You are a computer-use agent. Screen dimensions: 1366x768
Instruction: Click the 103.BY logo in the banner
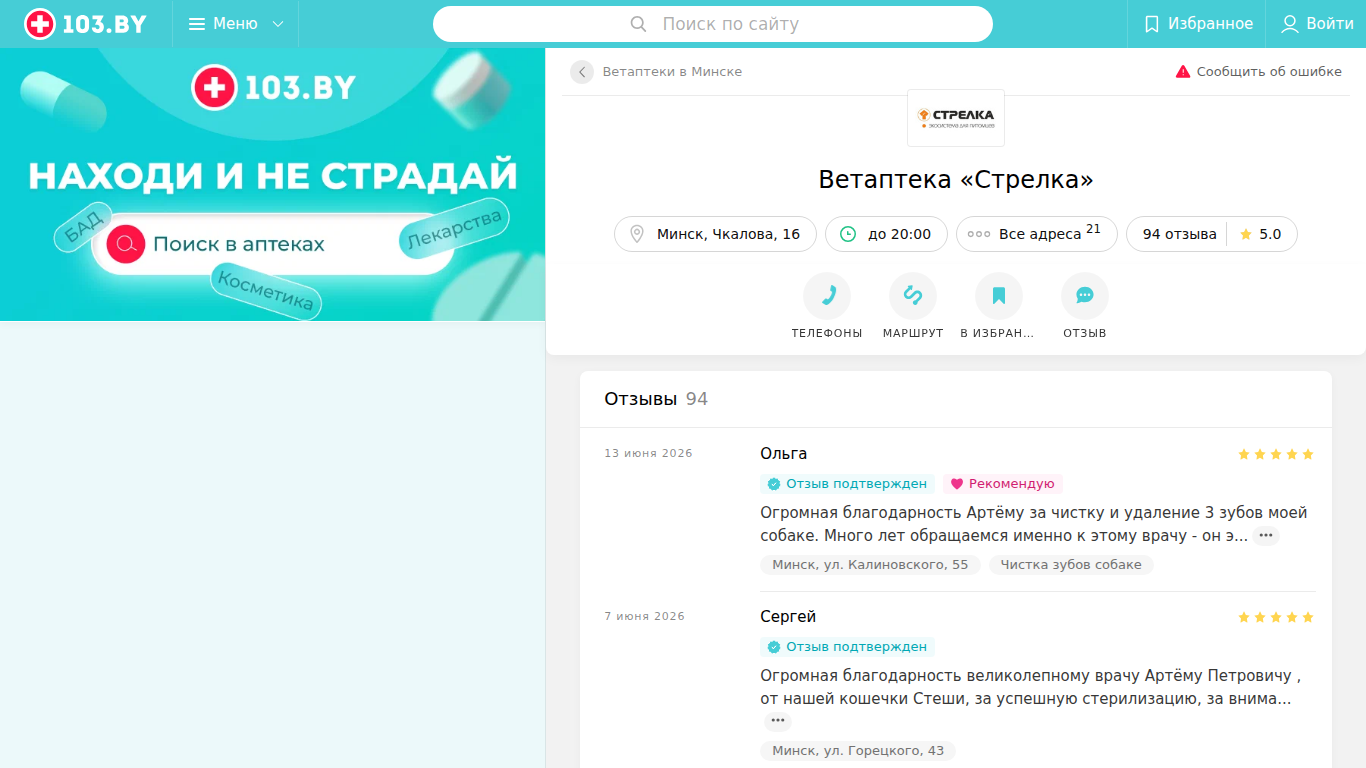click(x=273, y=88)
